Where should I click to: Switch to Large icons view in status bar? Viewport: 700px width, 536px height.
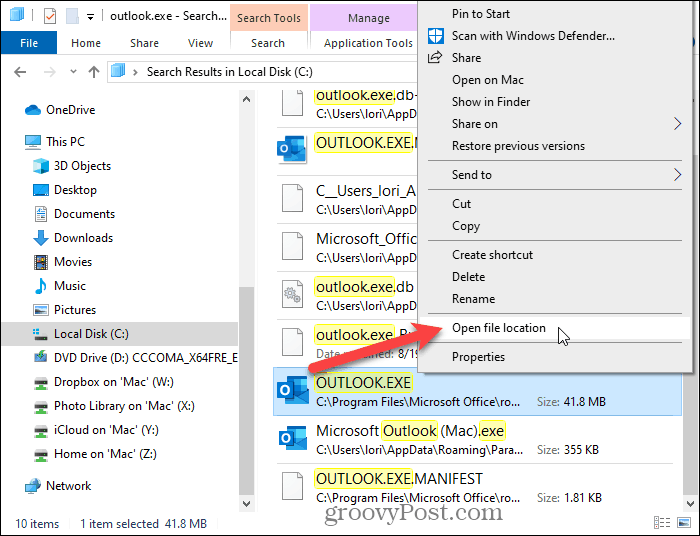(x=684, y=522)
